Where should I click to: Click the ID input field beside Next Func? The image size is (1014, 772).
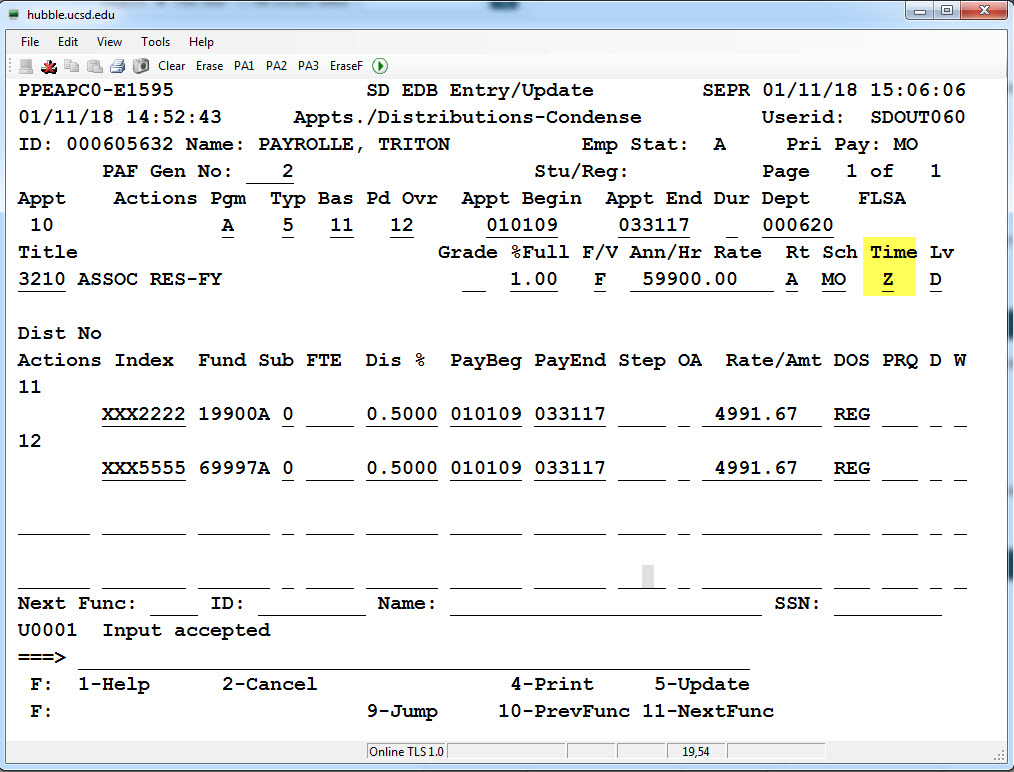[312, 605]
